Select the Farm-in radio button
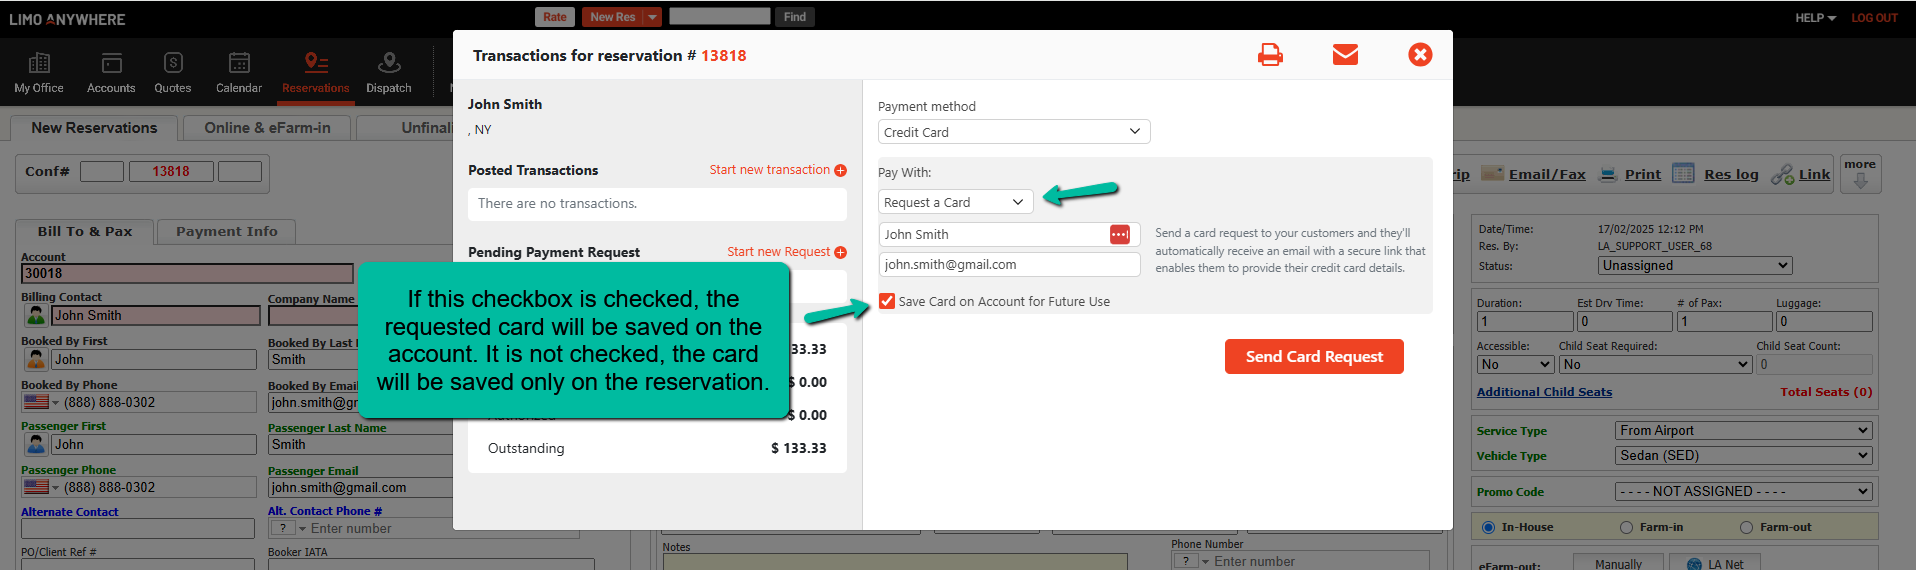Screen dimensions: 1916x570 click(x=1626, y=527)
